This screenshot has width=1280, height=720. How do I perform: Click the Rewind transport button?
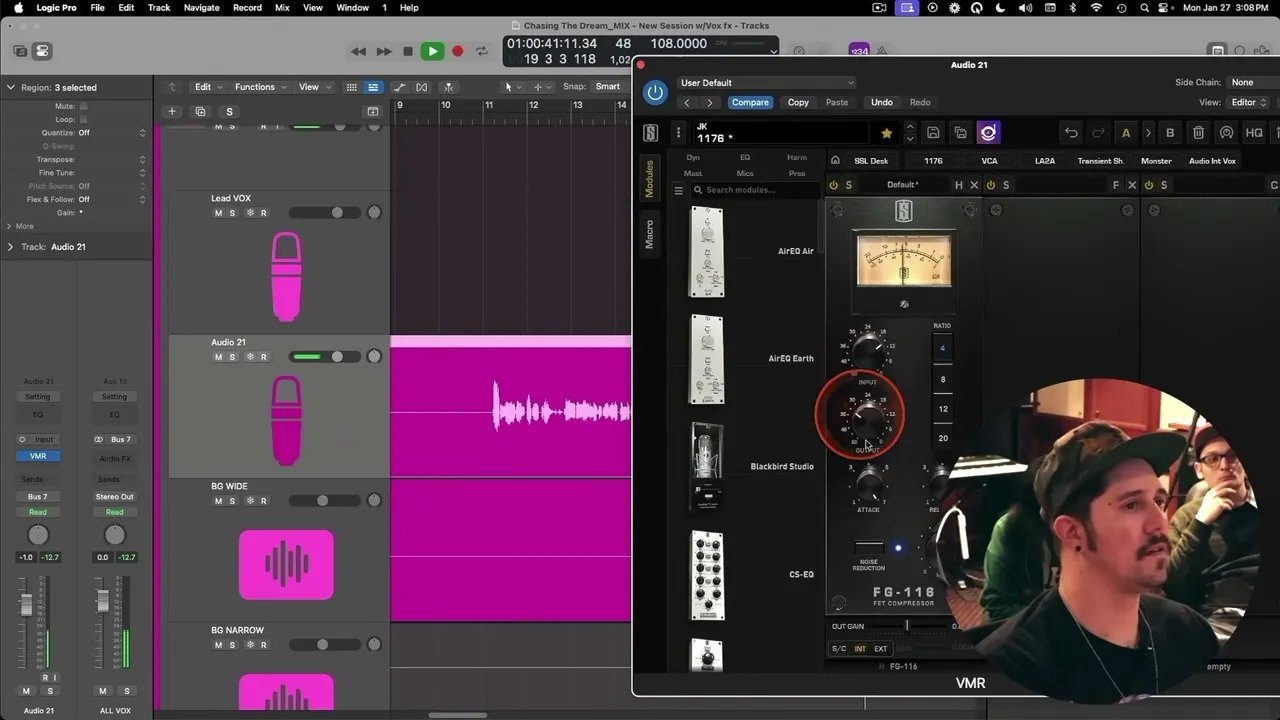click(358, 51)
